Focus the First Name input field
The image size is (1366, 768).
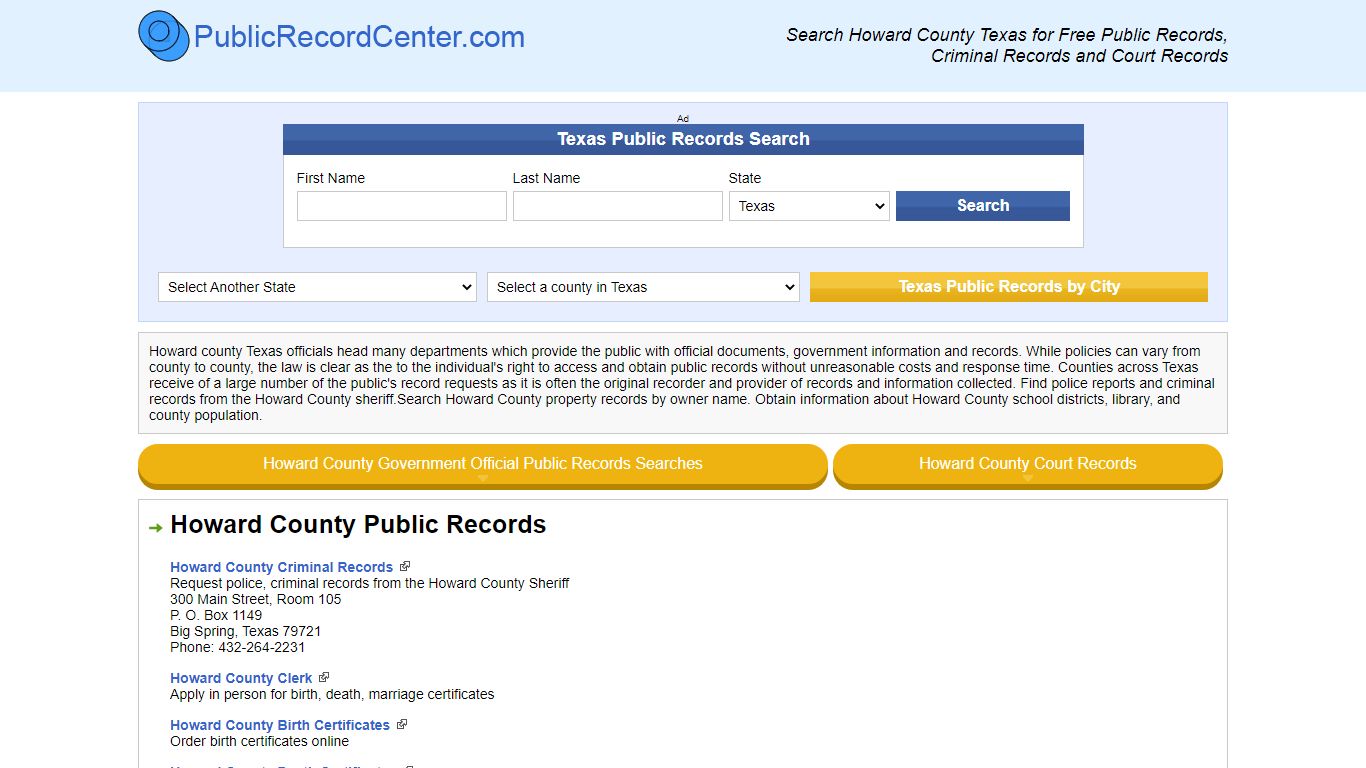(402, 206)
